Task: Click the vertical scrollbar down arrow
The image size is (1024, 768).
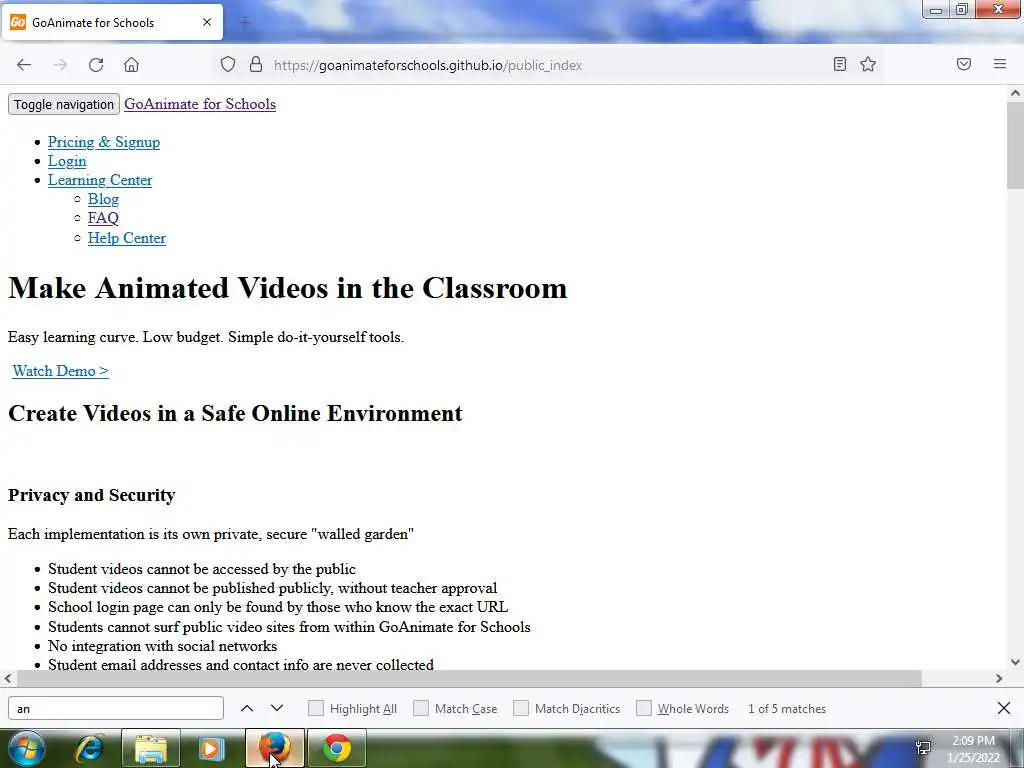Action: pos(1015,662)
